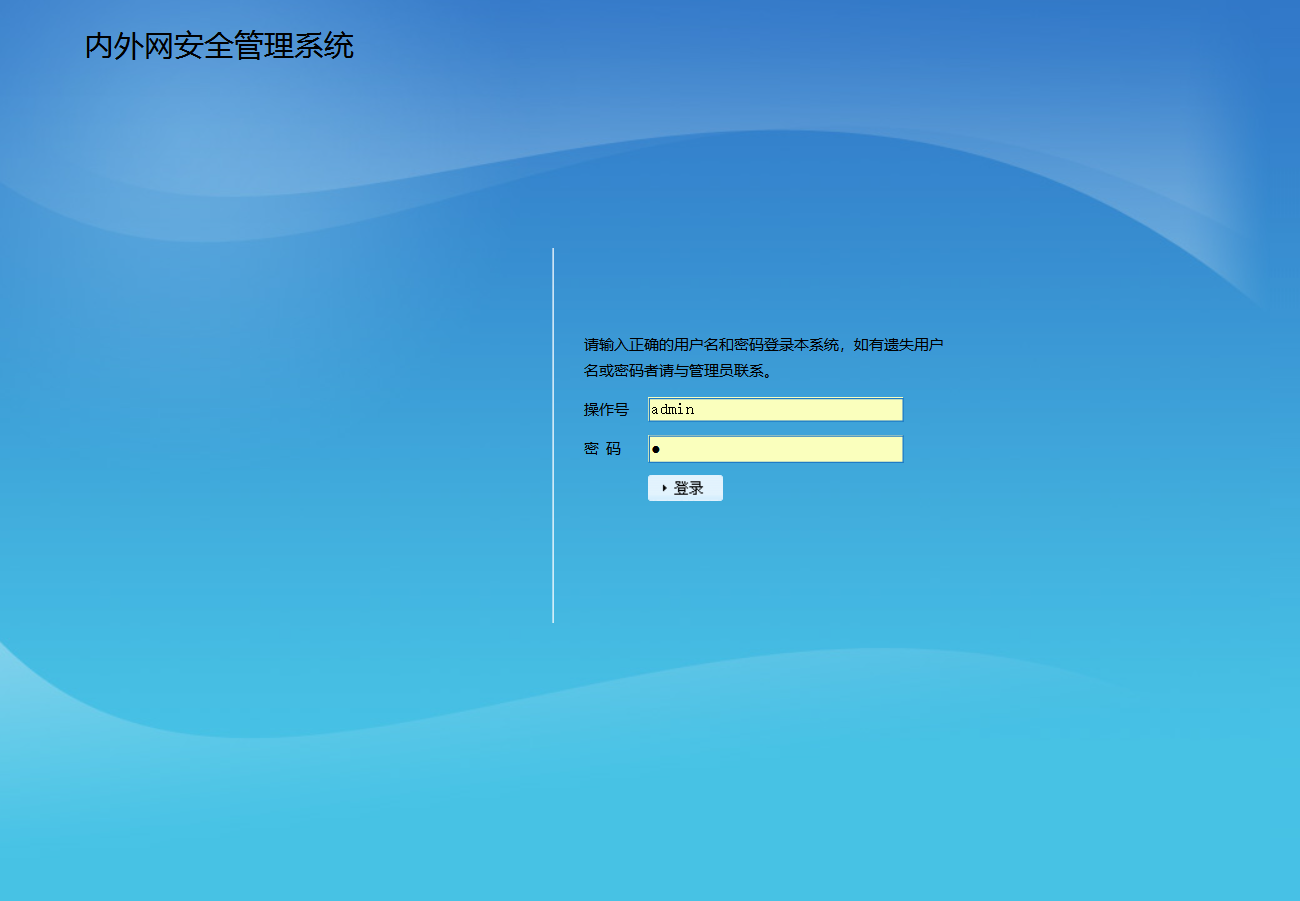Click the 登录 login button

coord(685,488)
